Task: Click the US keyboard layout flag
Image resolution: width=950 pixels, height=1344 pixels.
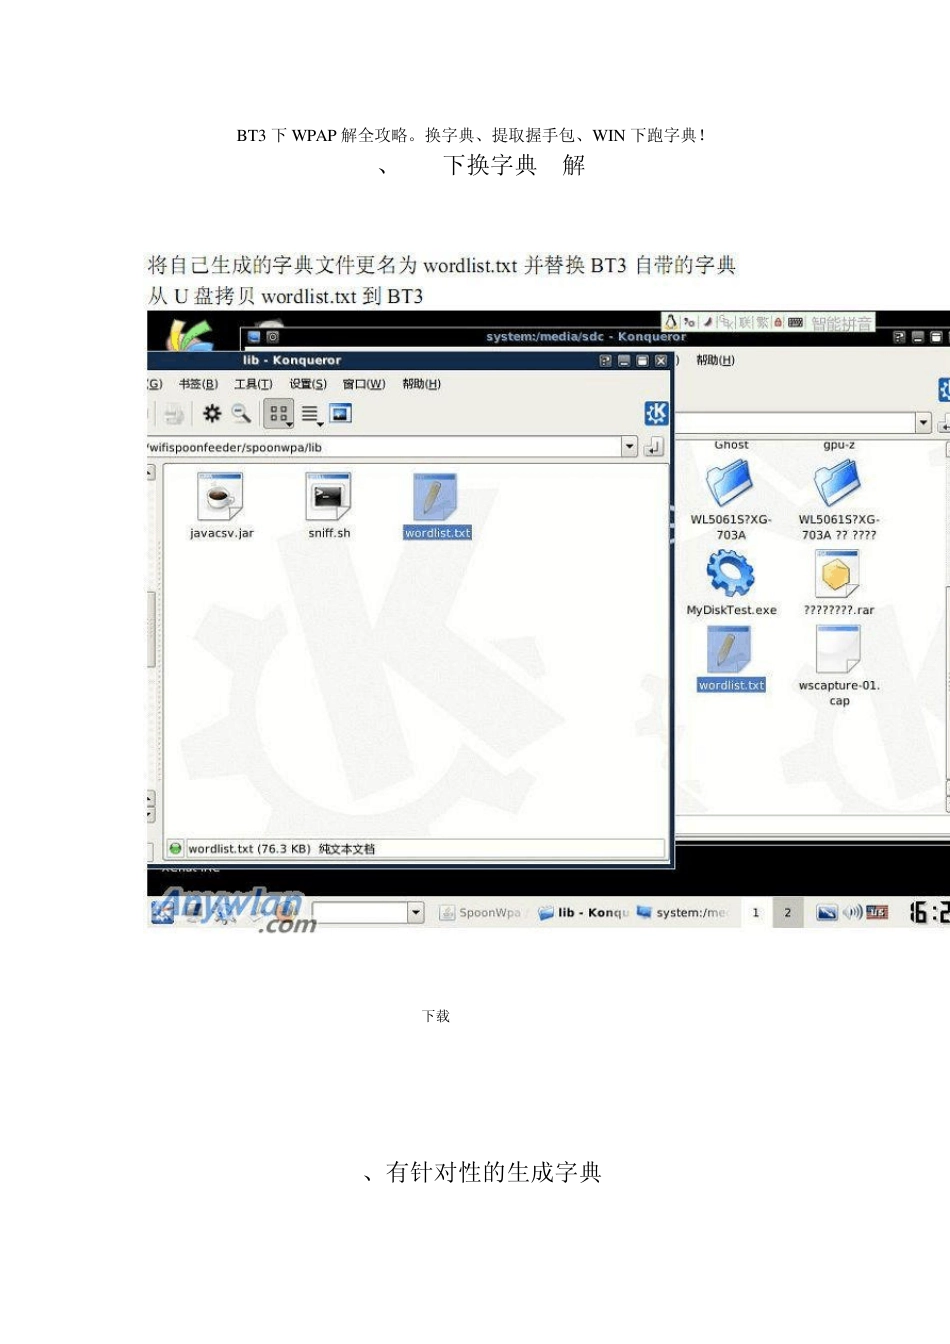Action: pos(877,912)
